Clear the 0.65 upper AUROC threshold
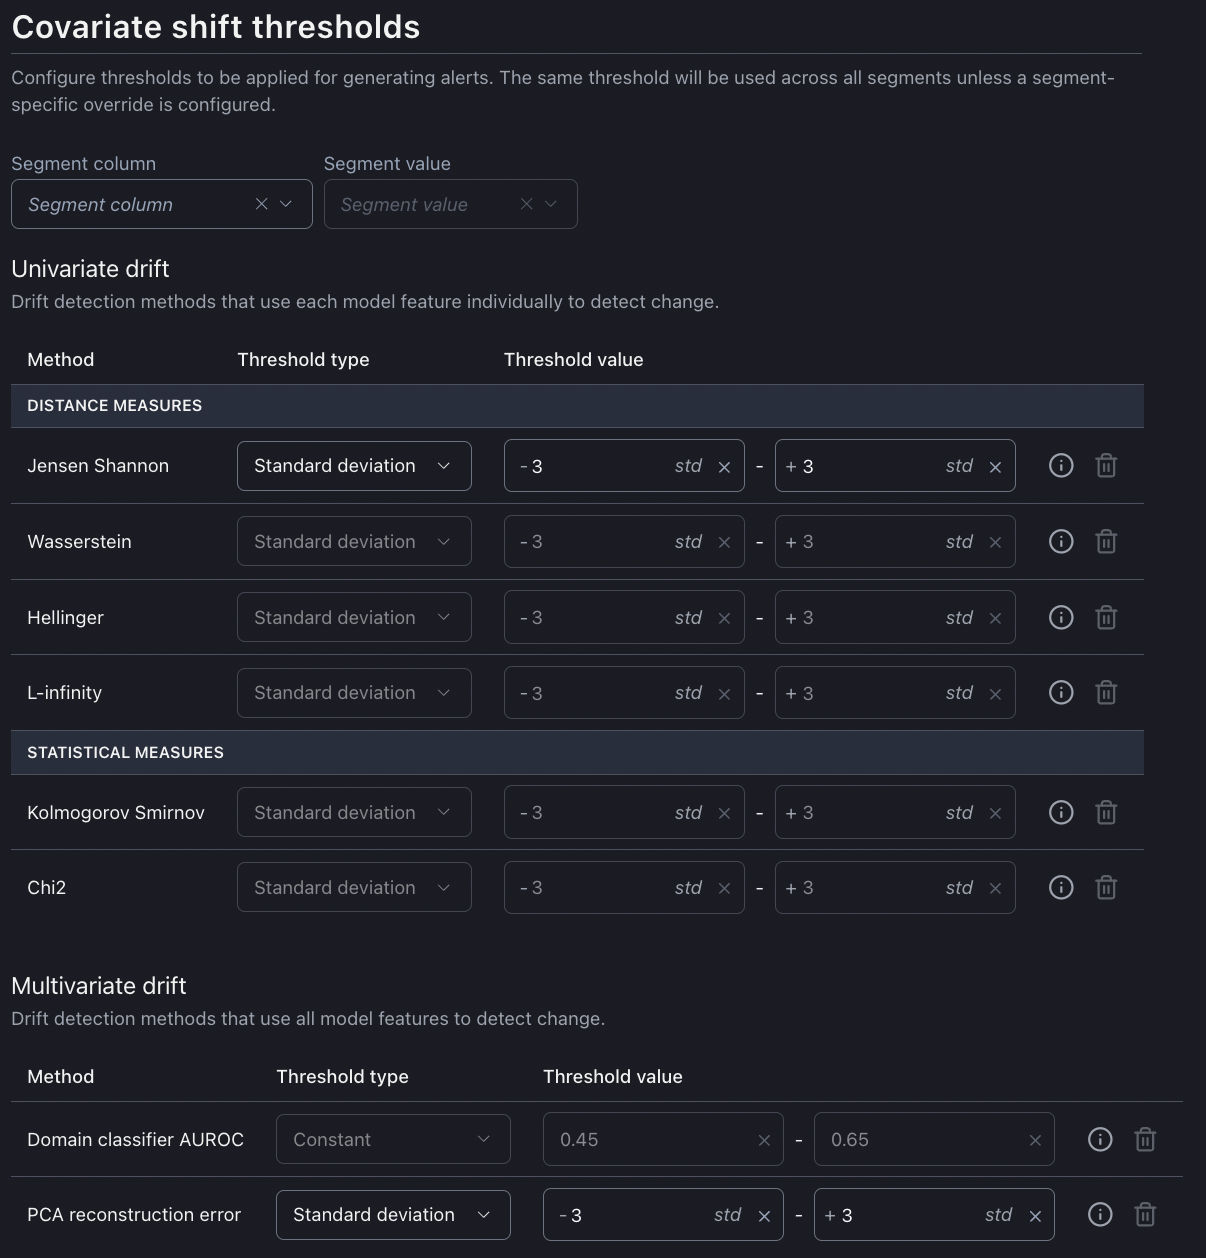The width and height of the screenshot is (1206, 1258). (1035, 1141)
